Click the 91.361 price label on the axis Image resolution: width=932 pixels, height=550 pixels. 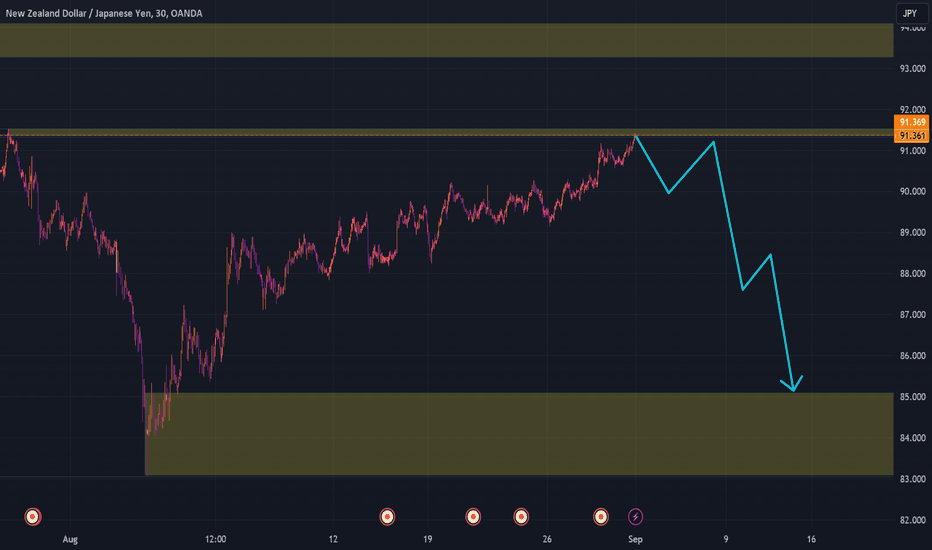(x=912, y=136)
